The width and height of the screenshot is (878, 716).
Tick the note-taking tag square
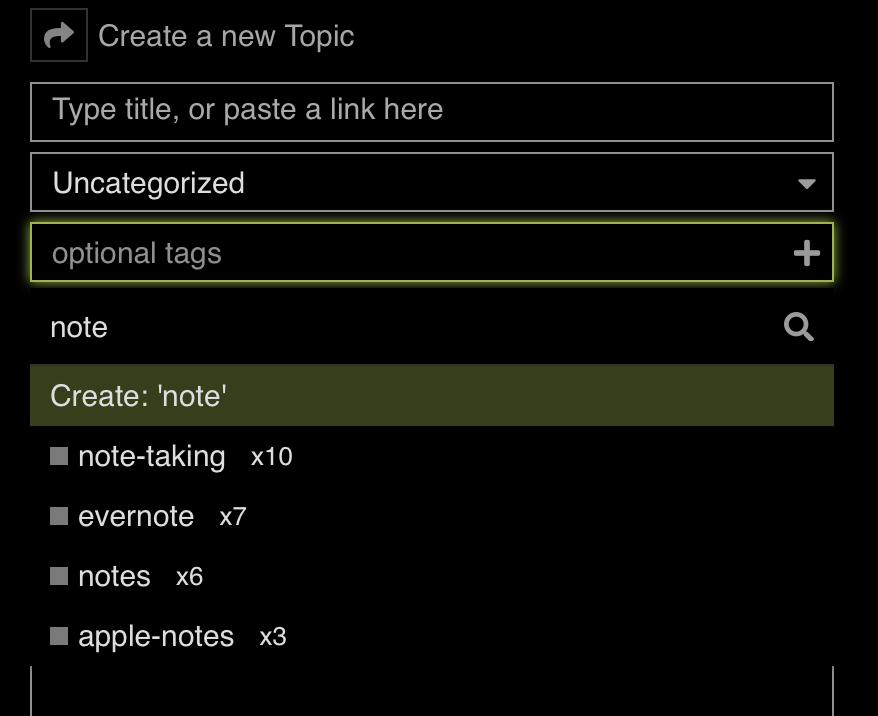[x=59, y=456]
